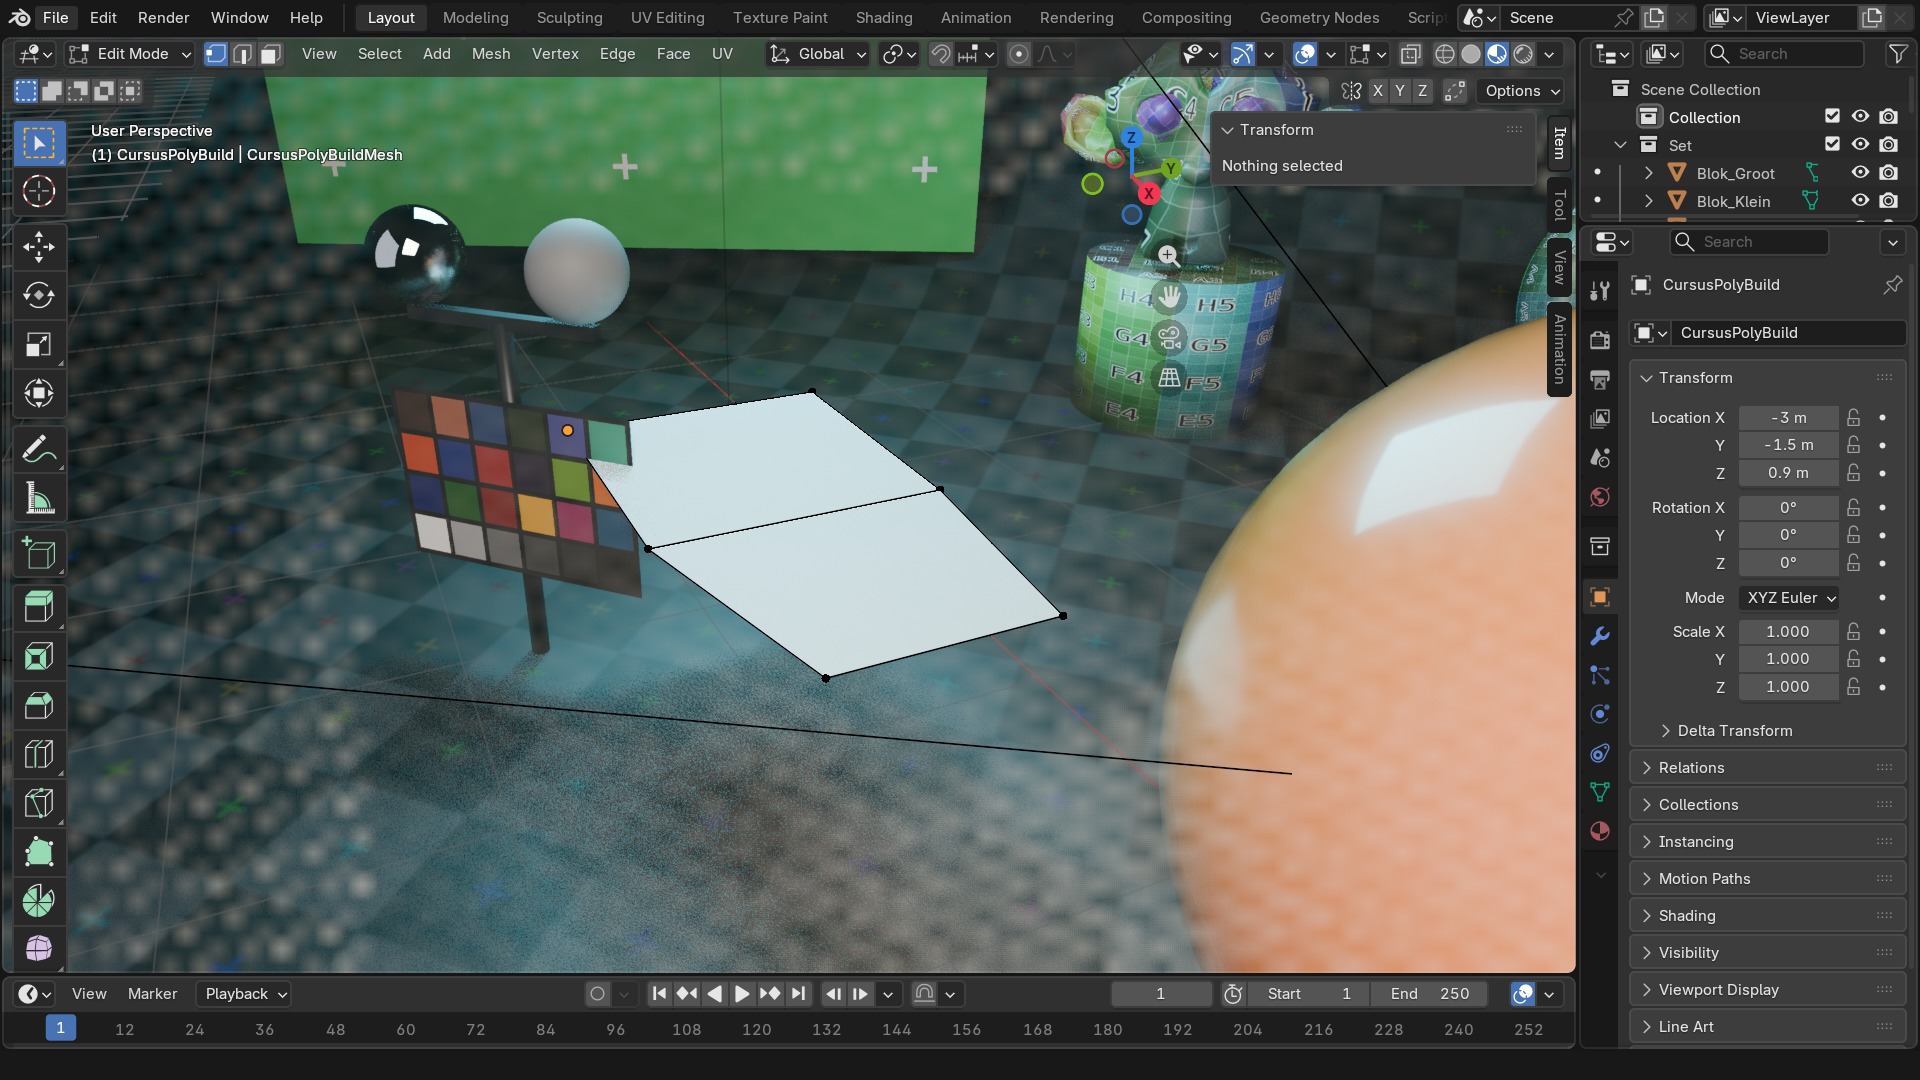Click the Options button in viewport
The width and height of the screenshot is (1920, 1080).
(x=1521, y=91)
